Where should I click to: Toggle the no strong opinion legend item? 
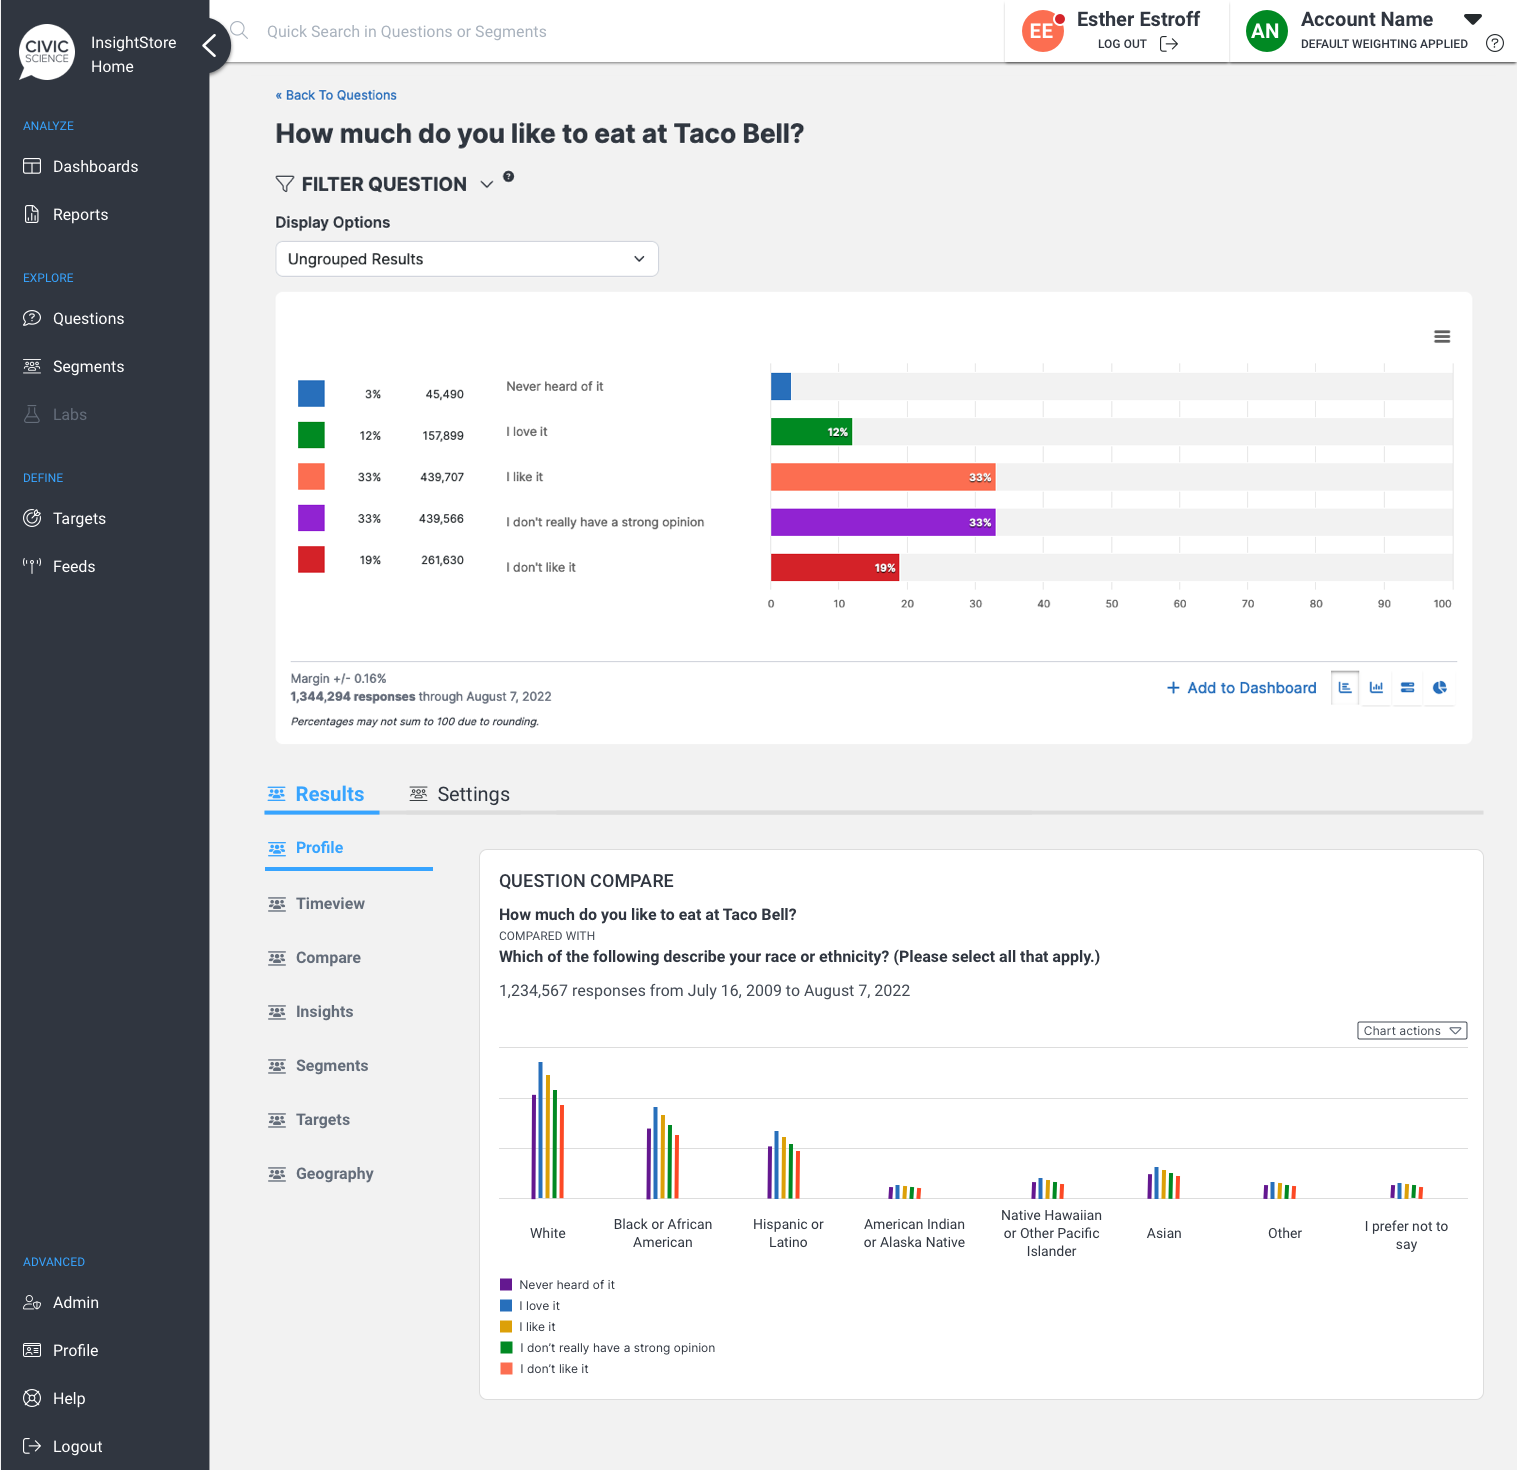[x=608, y=1348]
